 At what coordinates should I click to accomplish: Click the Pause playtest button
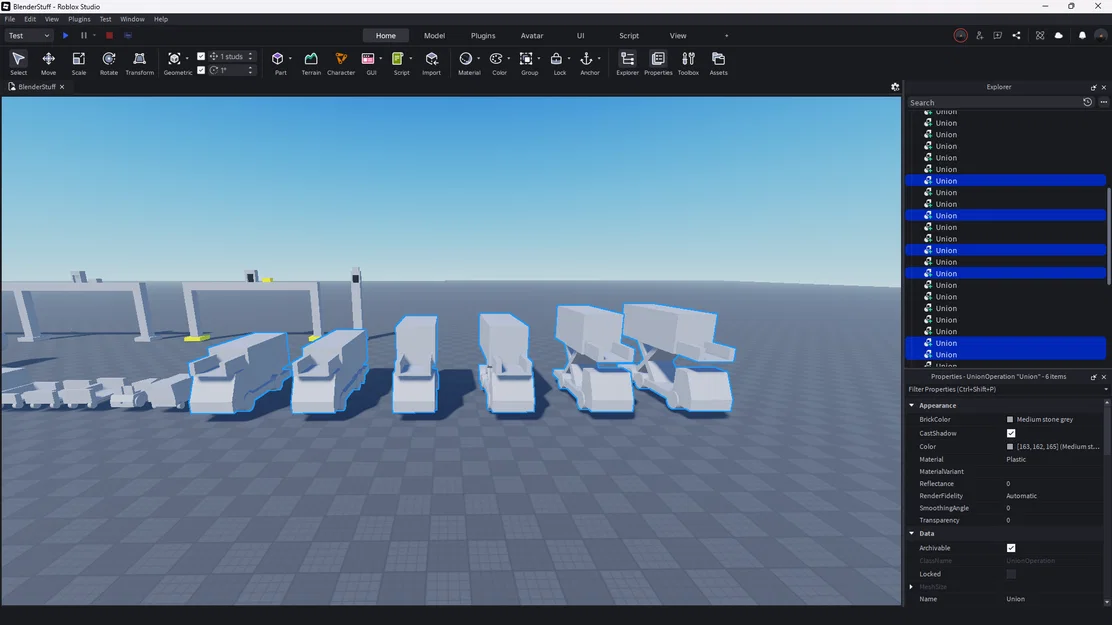pos(84,35)
